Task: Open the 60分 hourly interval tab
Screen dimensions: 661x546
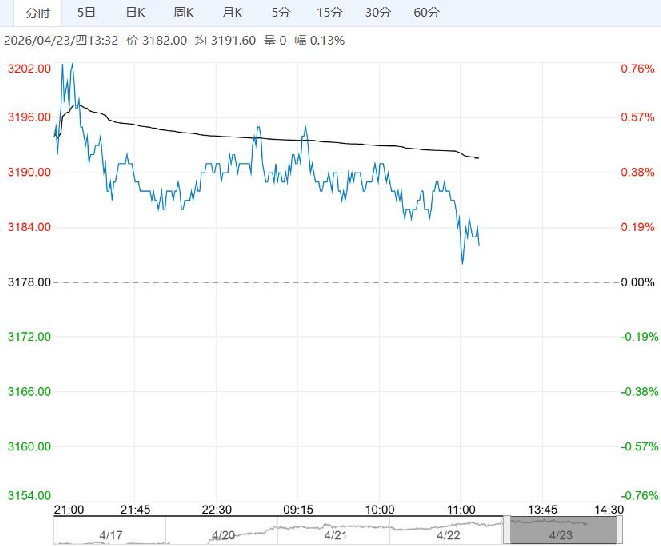Action: (x=426, y=13)
